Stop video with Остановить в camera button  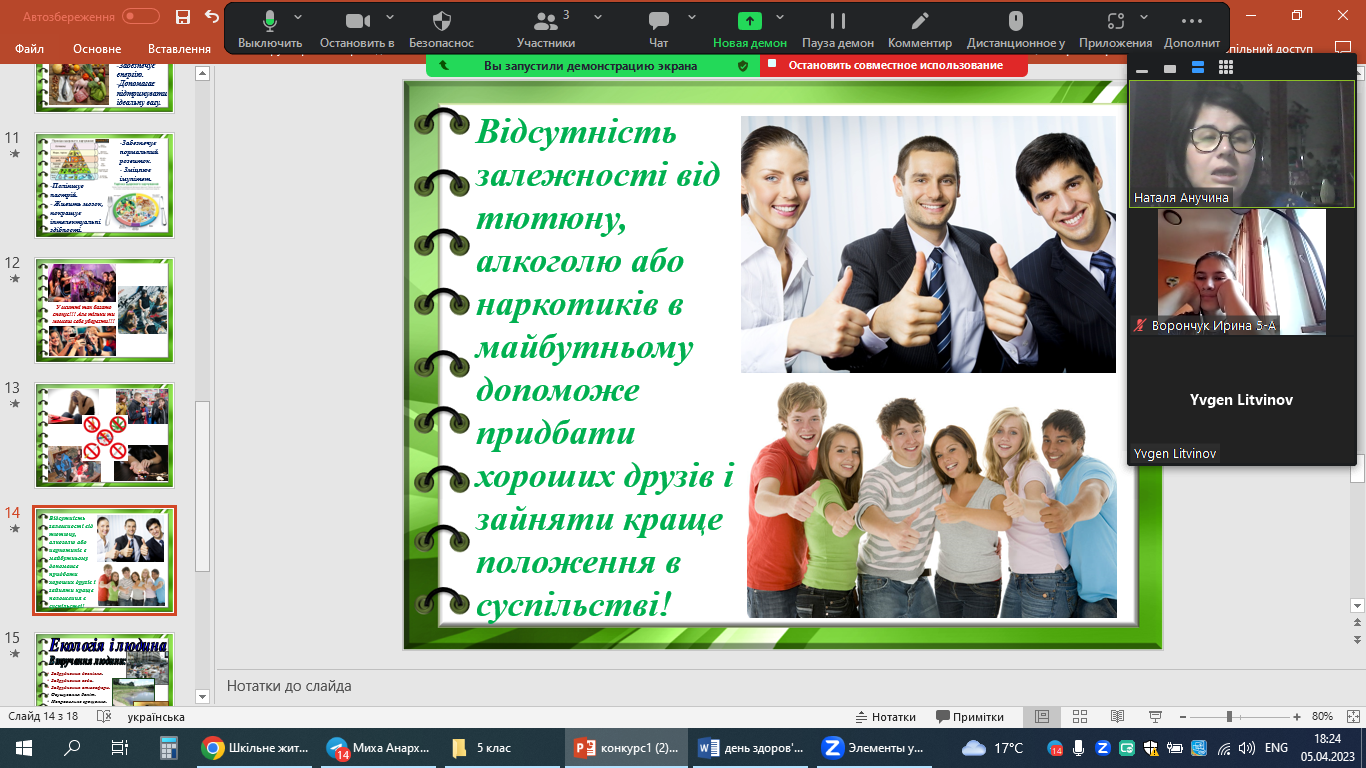pos(357,30)
